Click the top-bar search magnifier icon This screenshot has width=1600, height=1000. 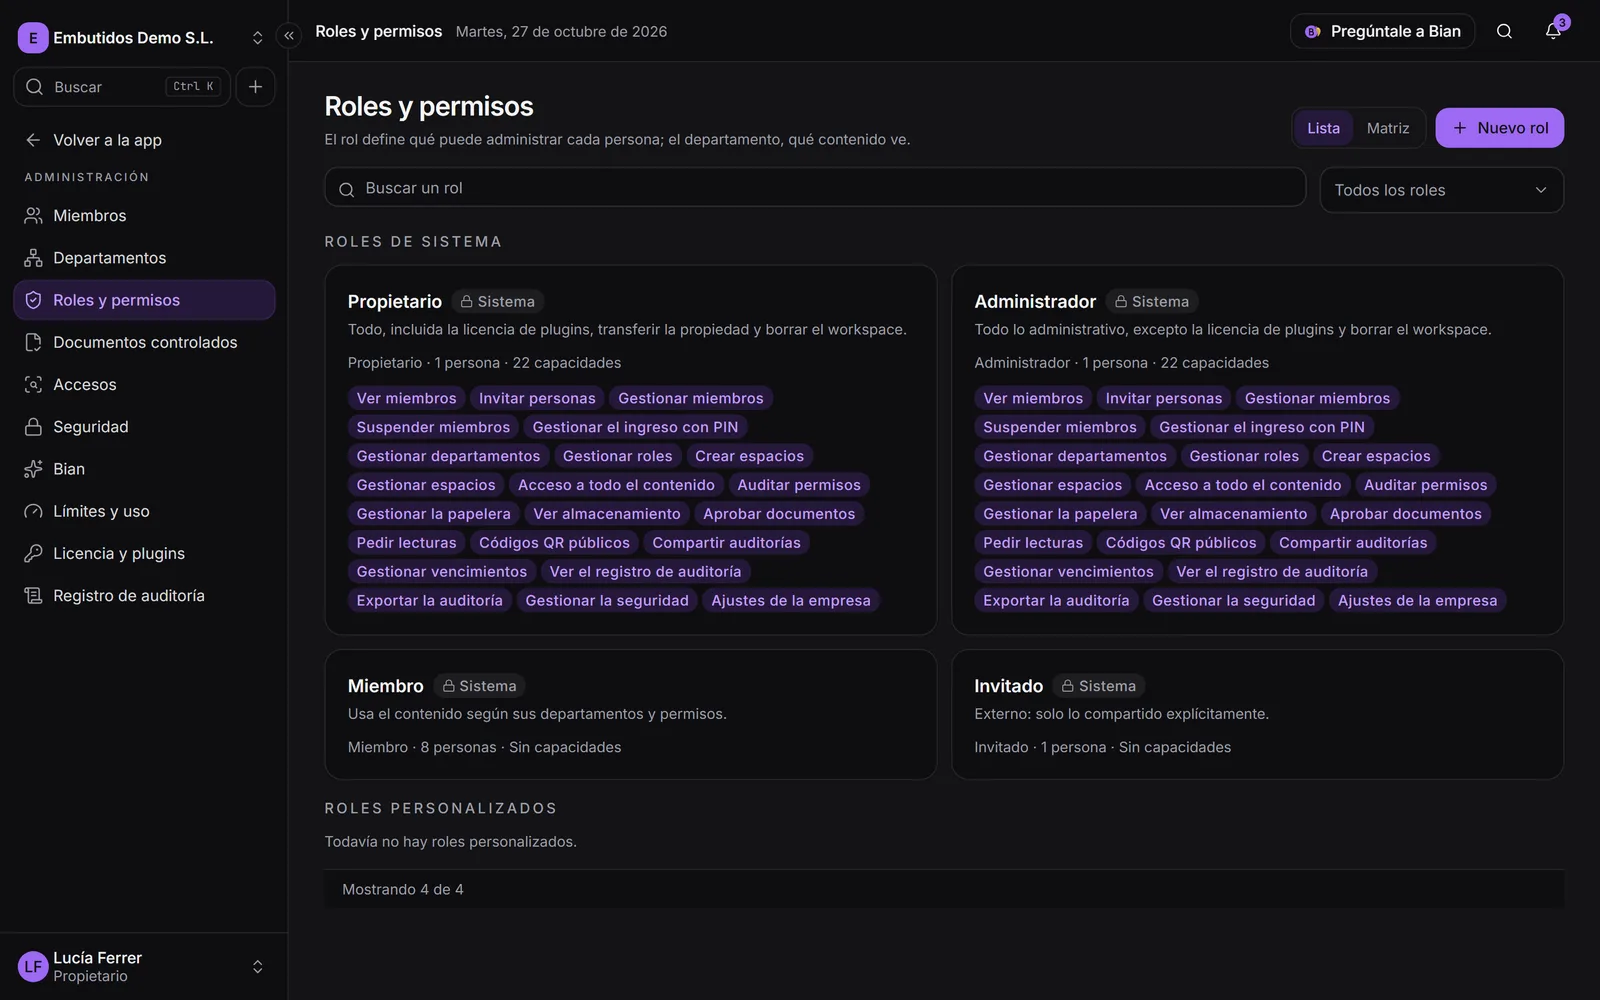click(1504, 31)
